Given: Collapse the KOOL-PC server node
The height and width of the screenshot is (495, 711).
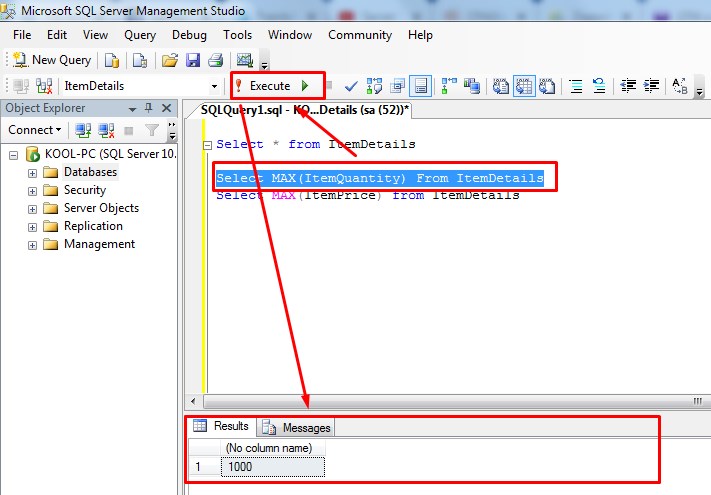Looking at the screenshot, I should tap(14, 155).
